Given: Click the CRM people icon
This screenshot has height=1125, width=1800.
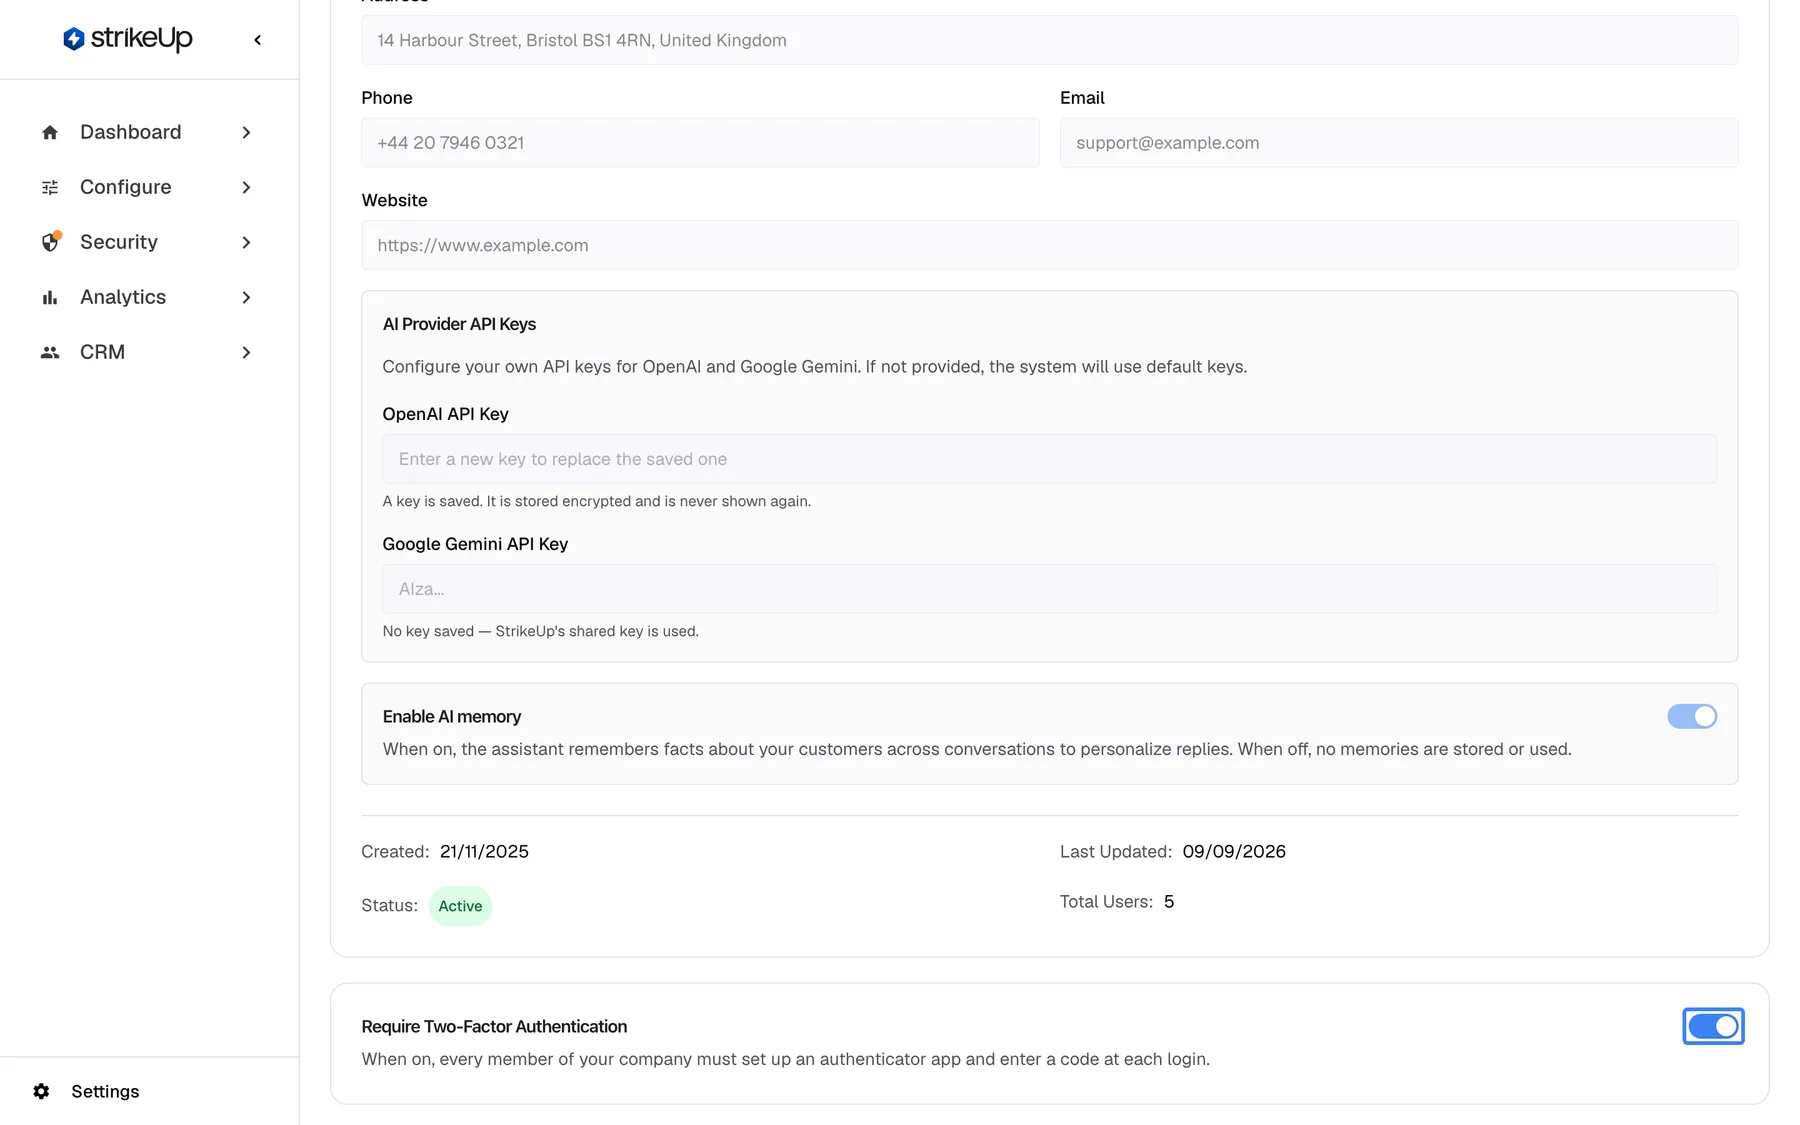Looking at the screenshot, I should 50,352.
